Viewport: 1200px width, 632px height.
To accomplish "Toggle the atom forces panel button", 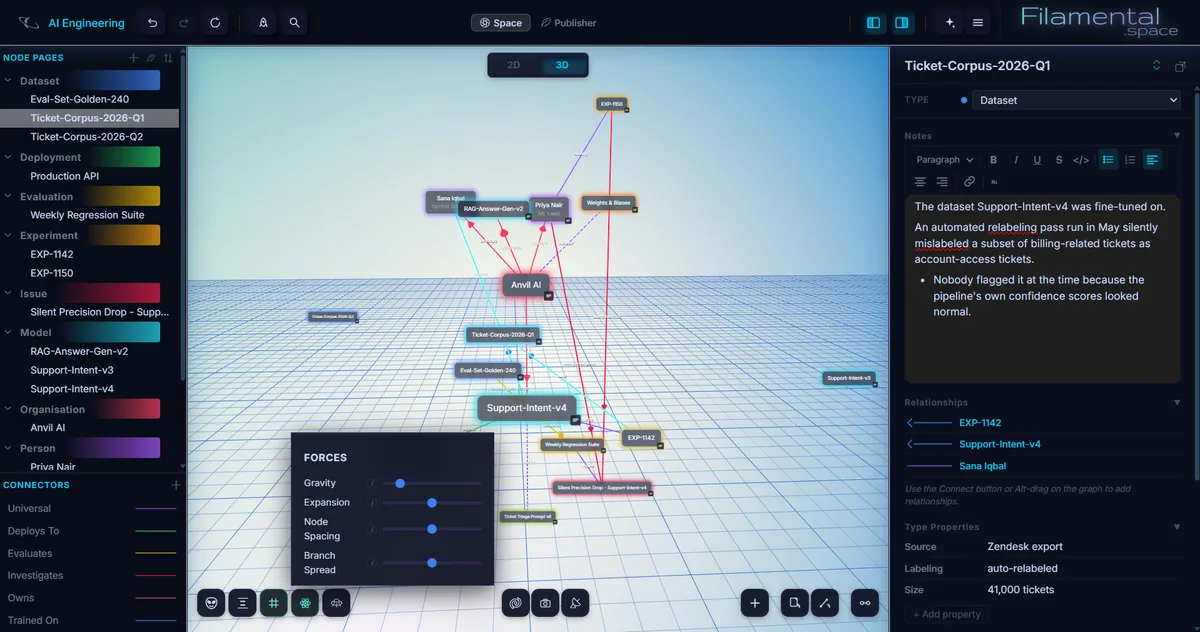I will 305,602.
